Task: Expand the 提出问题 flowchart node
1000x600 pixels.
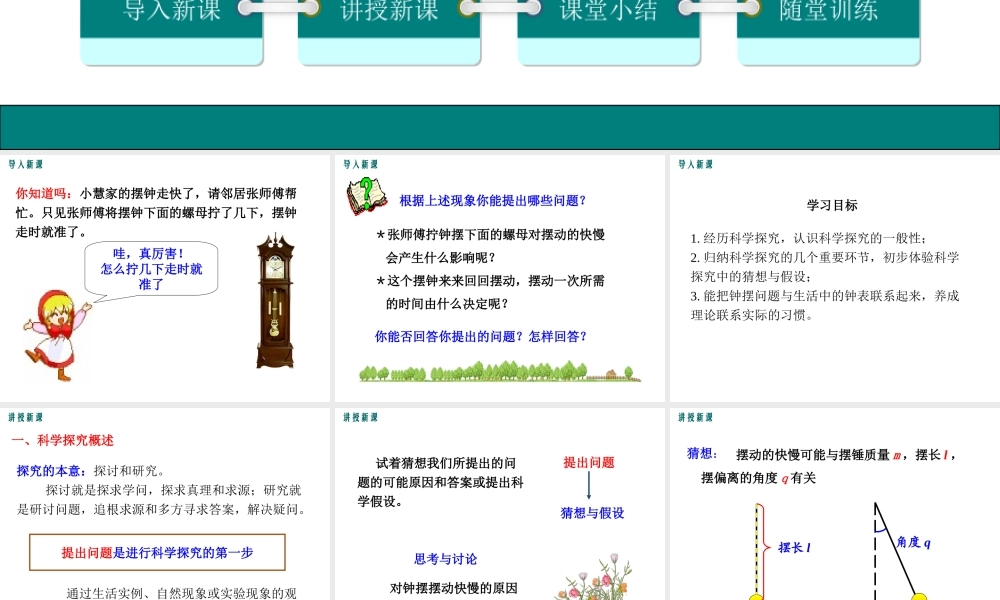Action: click(589, 463)
